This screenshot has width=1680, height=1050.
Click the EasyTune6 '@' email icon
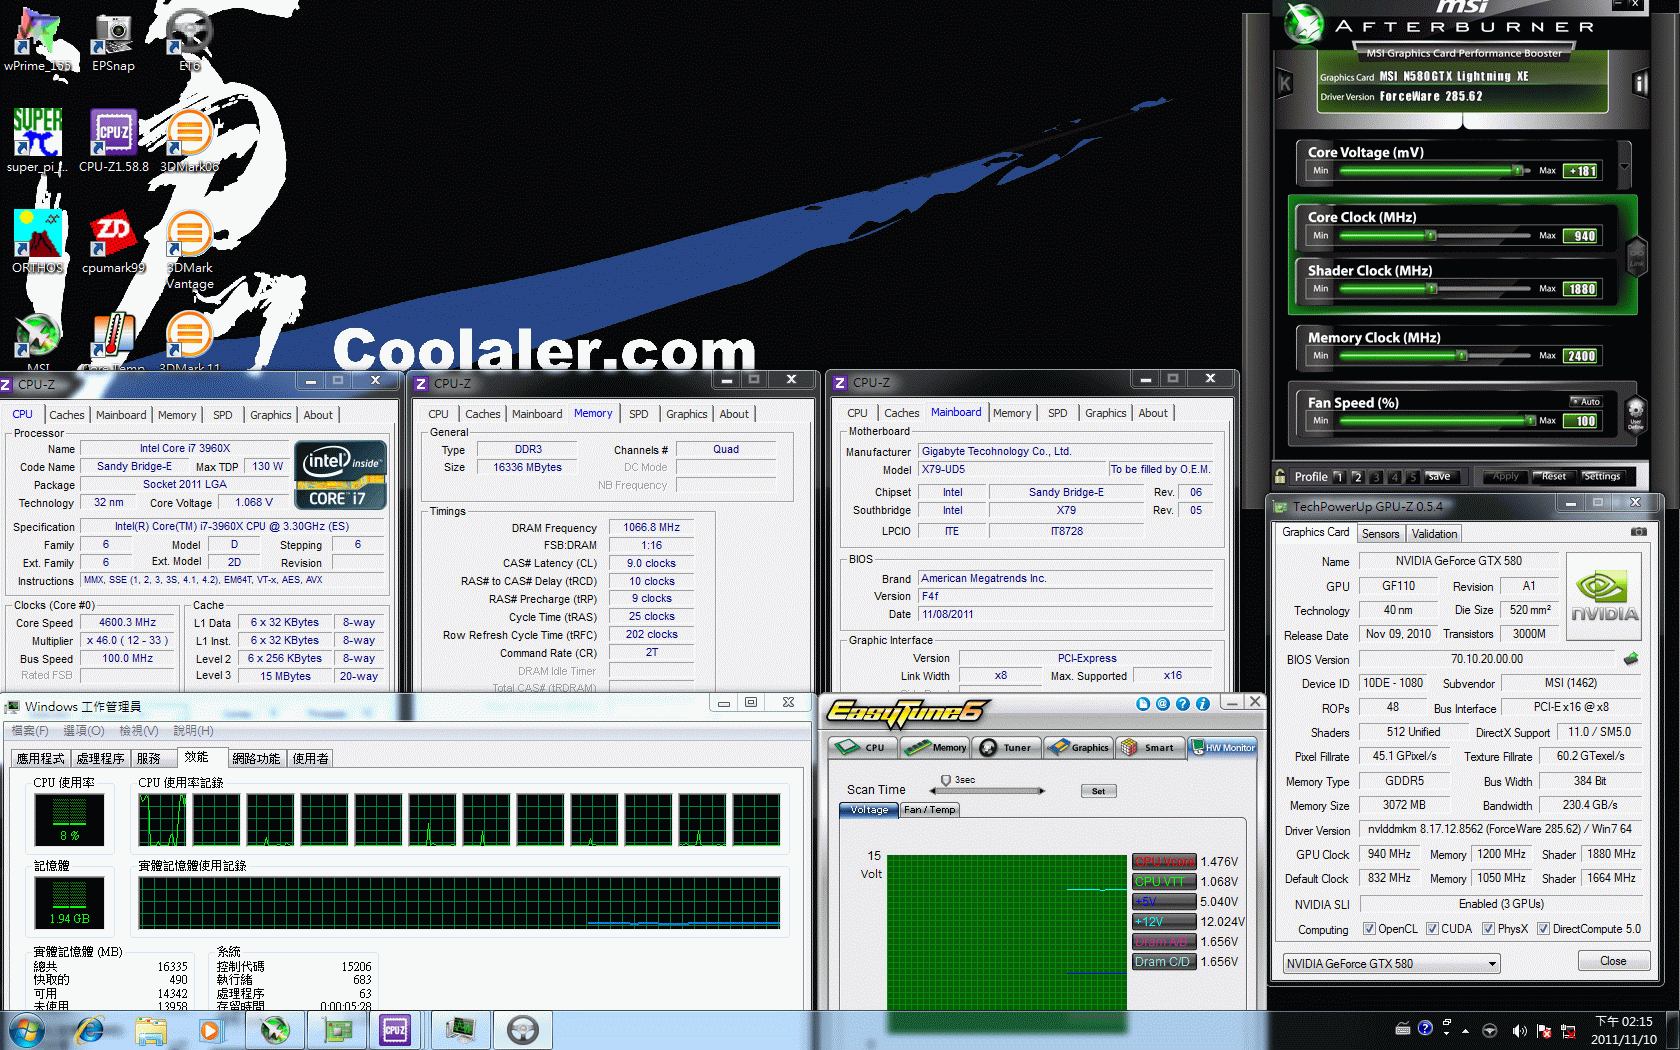coord(1163,704)
